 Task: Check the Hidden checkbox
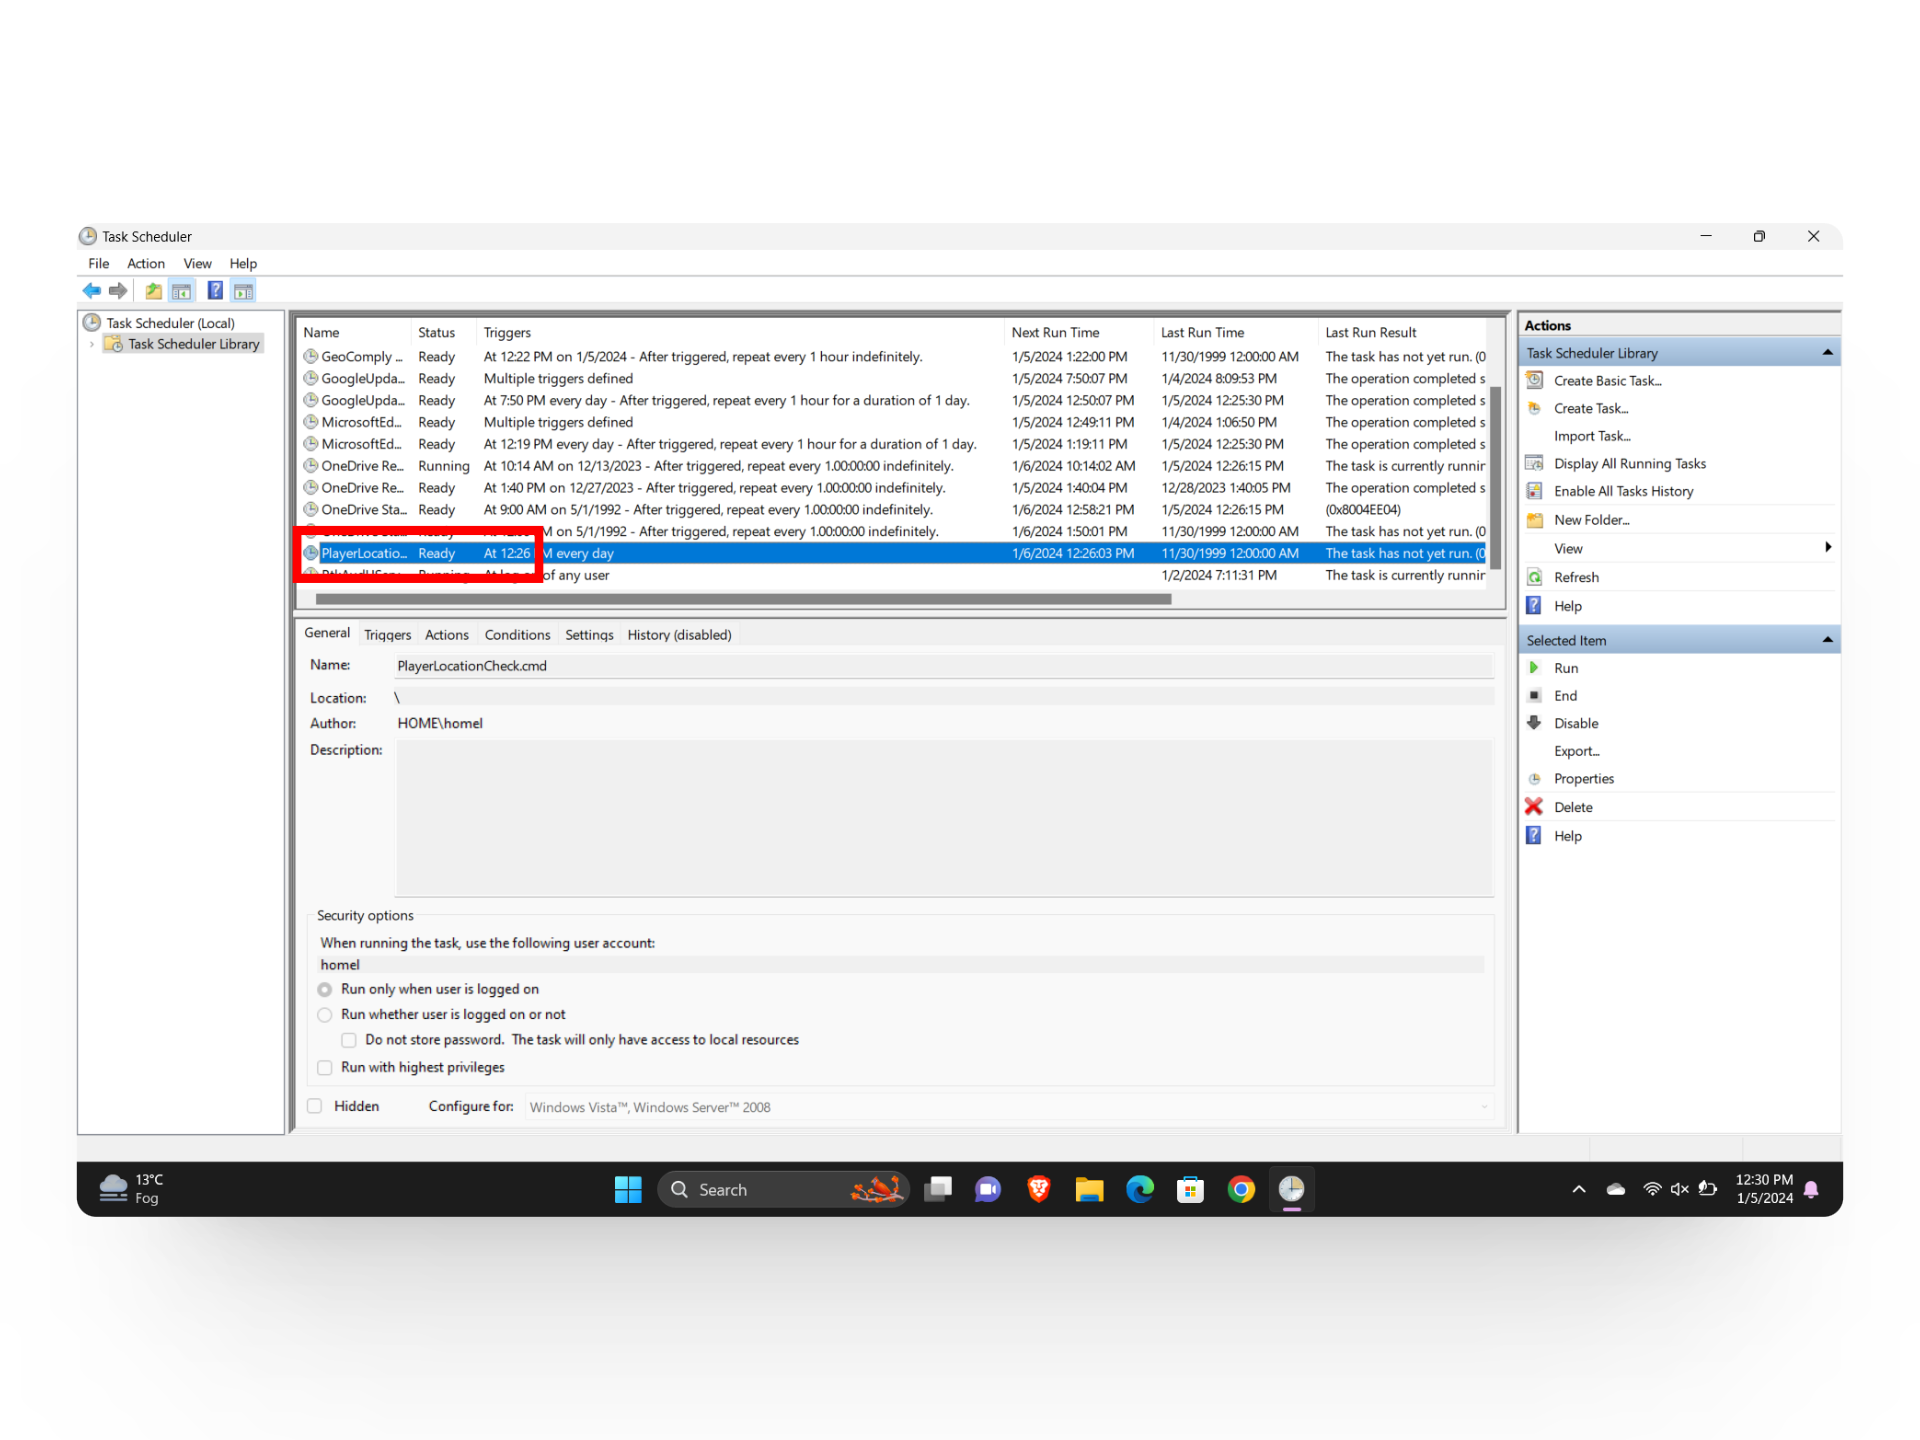[315, 1106]
